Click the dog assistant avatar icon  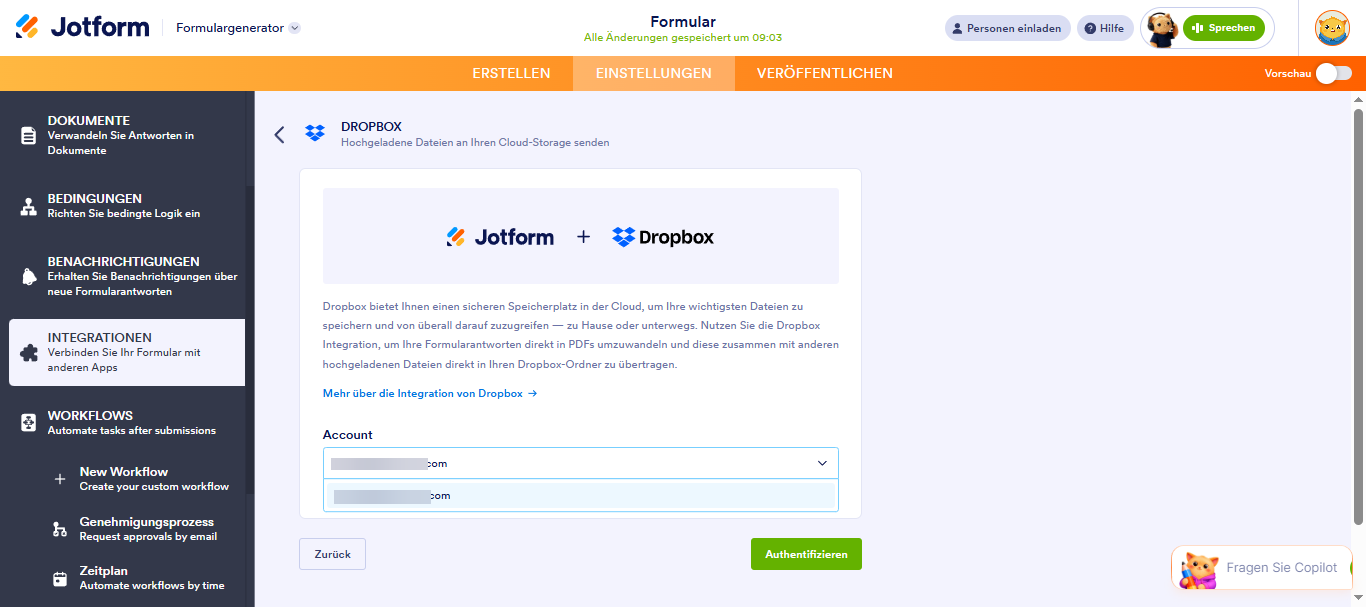(1161, 29)
